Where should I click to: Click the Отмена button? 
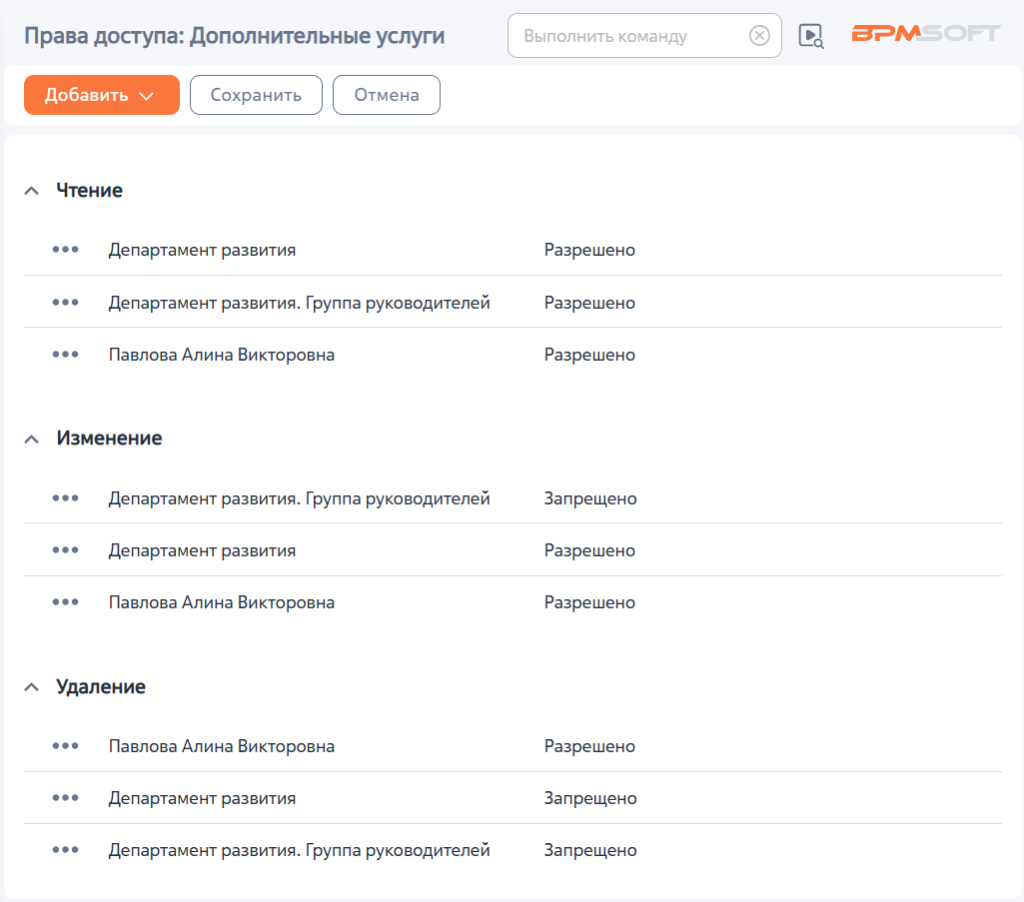pyautogui.click(x=387, y=95)
